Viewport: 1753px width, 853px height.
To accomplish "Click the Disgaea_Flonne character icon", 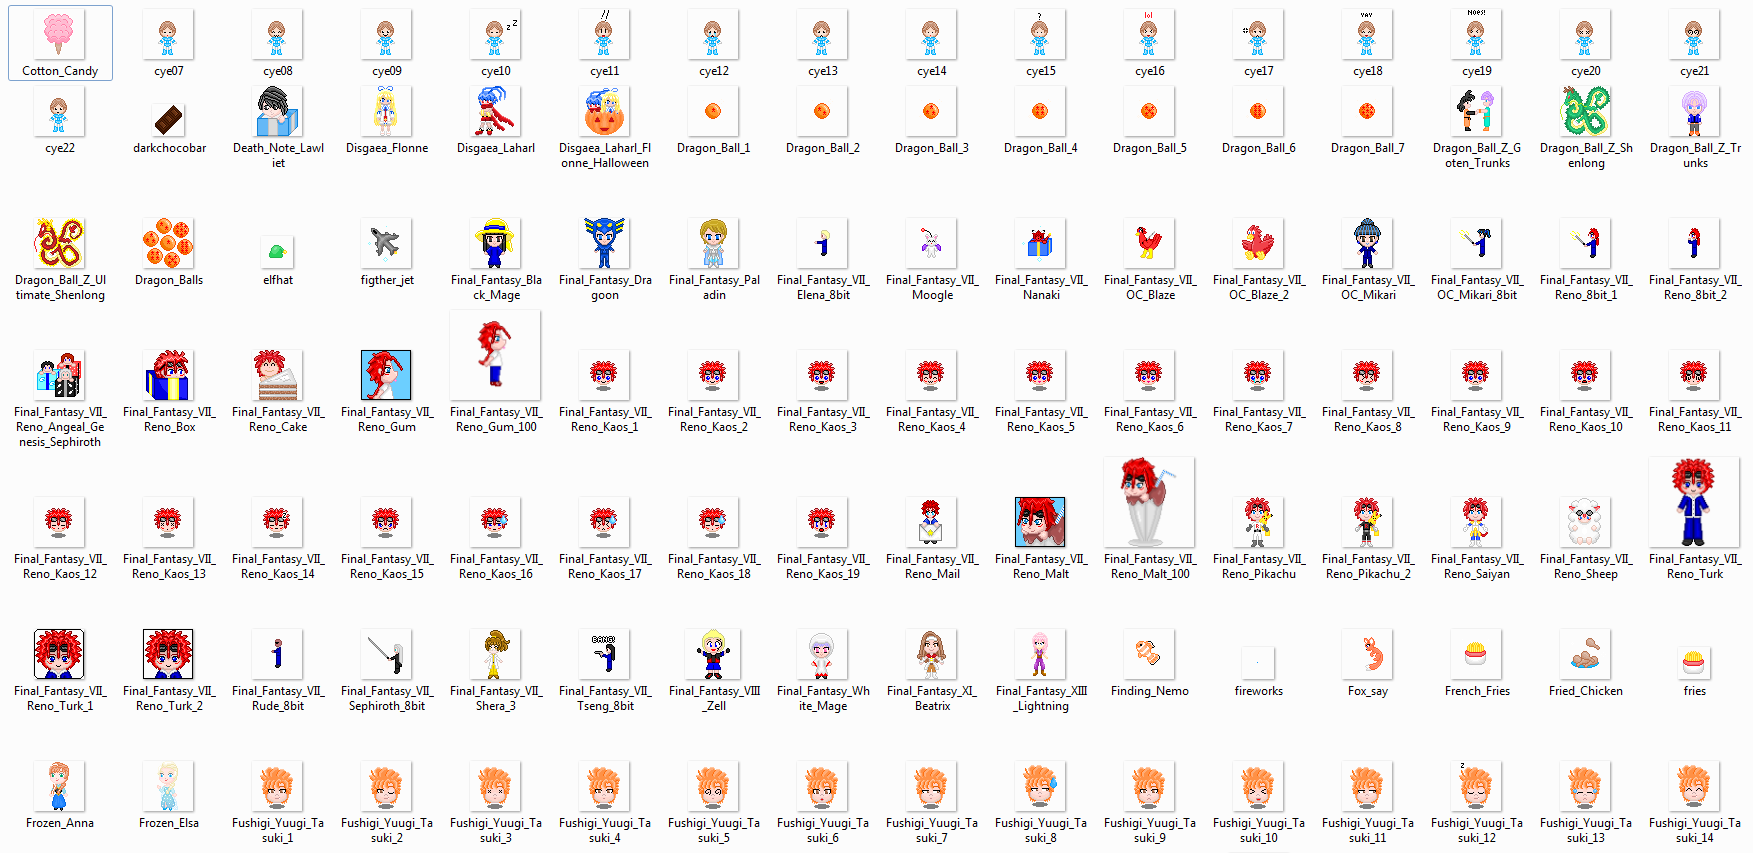I will coord(386,111).
